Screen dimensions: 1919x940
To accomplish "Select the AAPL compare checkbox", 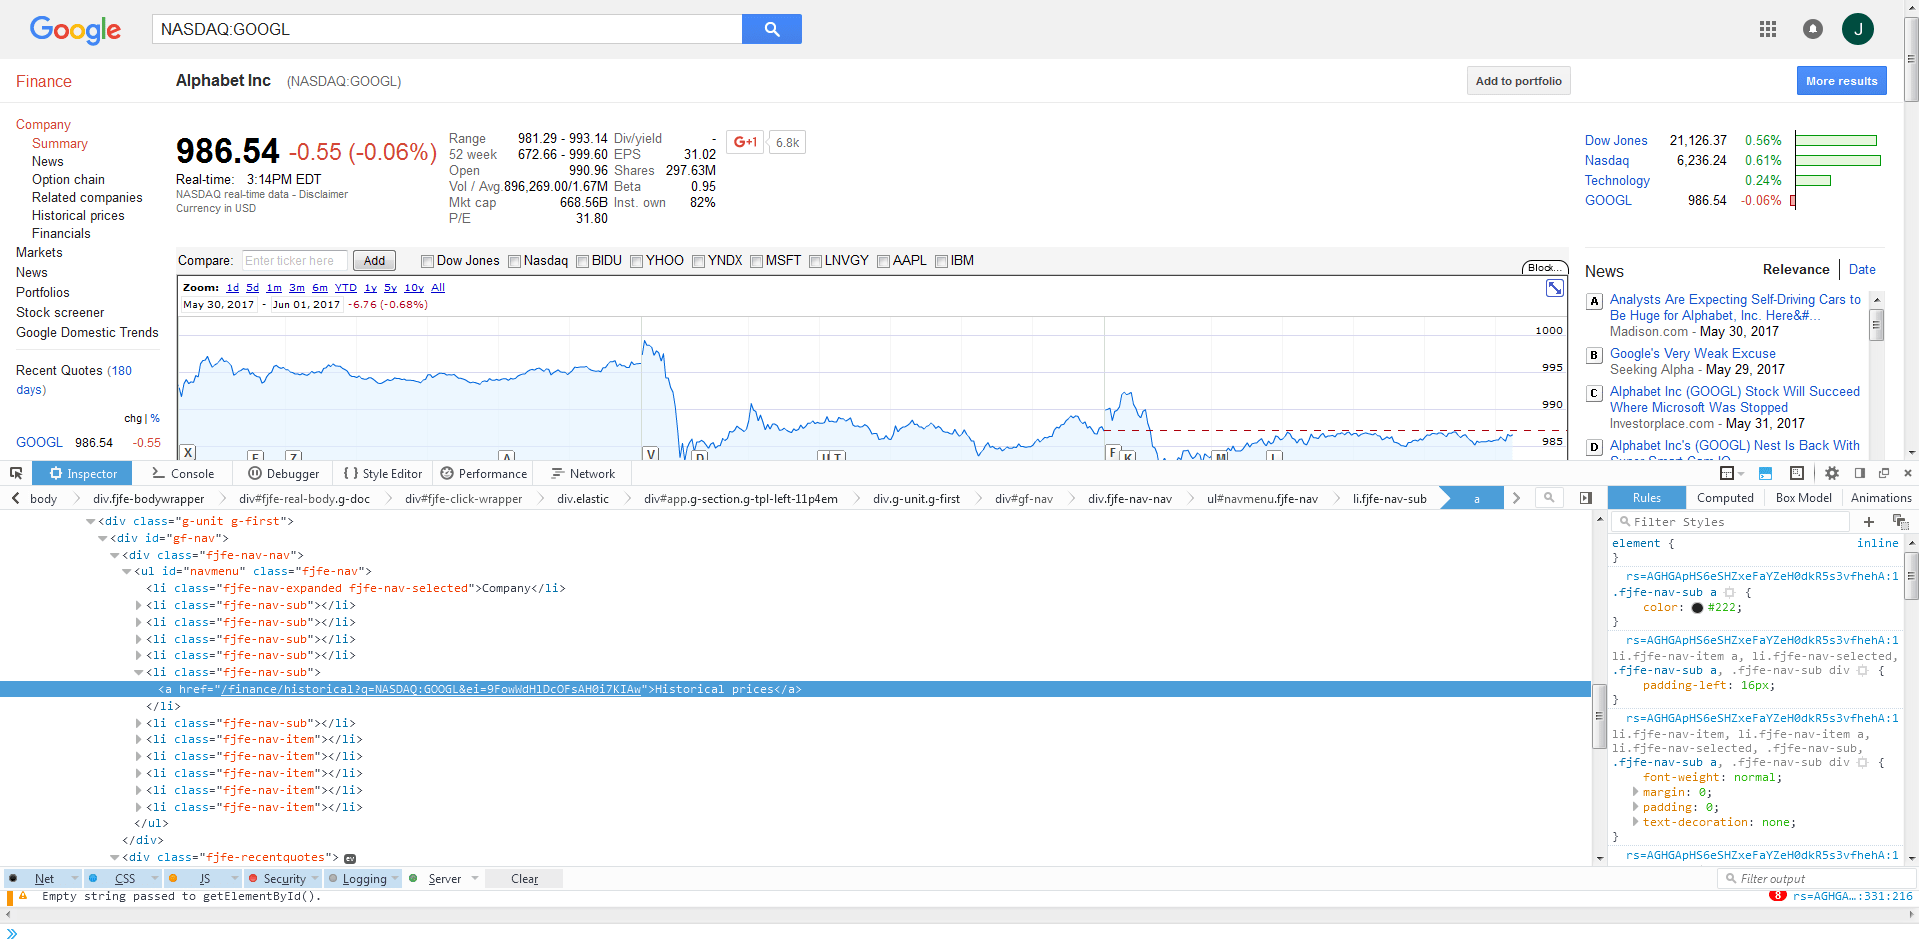I will point(883,262).
